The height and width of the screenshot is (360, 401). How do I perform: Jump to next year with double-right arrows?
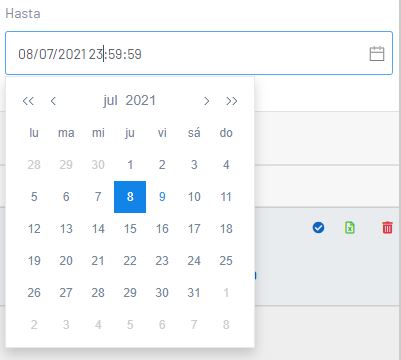(x=231, y=101)
